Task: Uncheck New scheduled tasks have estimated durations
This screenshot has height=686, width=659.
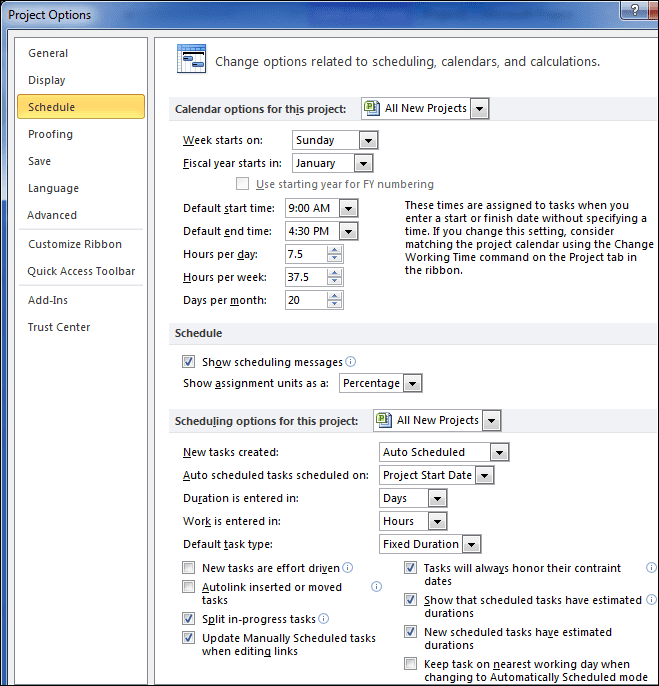Action: 410,632
